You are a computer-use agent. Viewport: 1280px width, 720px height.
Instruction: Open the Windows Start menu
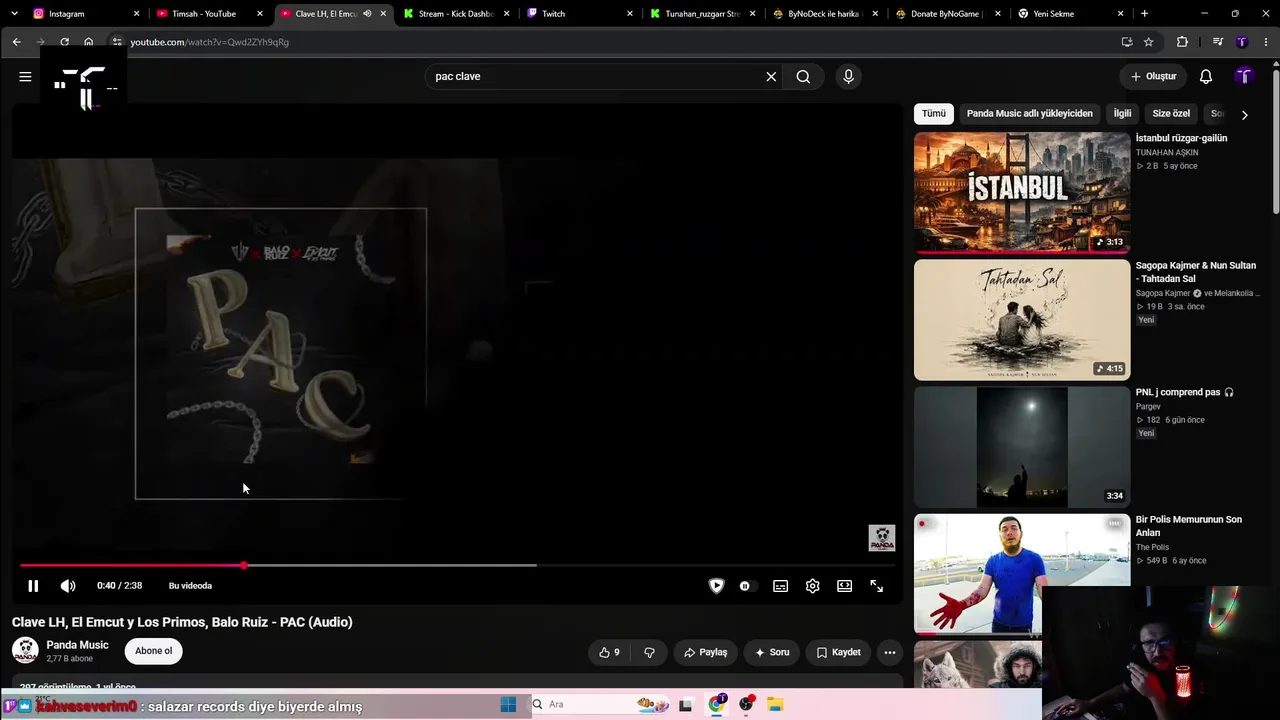coord(508,704)
